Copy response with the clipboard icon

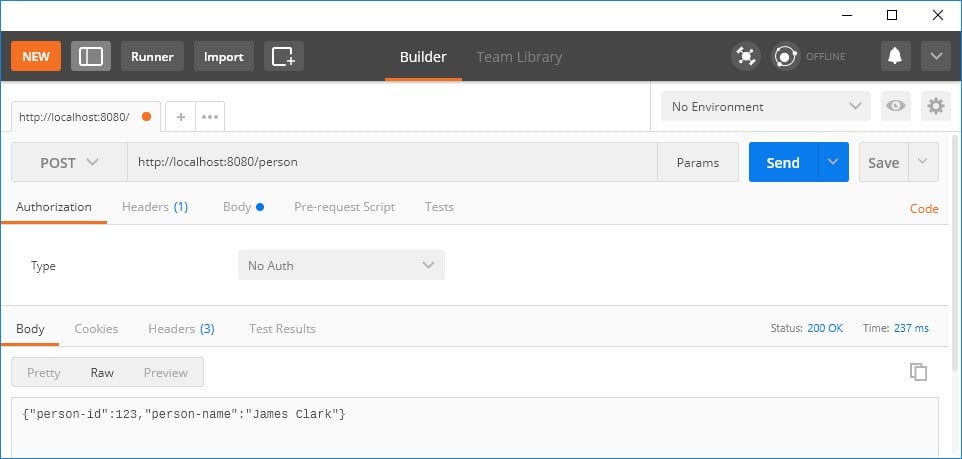(x=918, y=372)
